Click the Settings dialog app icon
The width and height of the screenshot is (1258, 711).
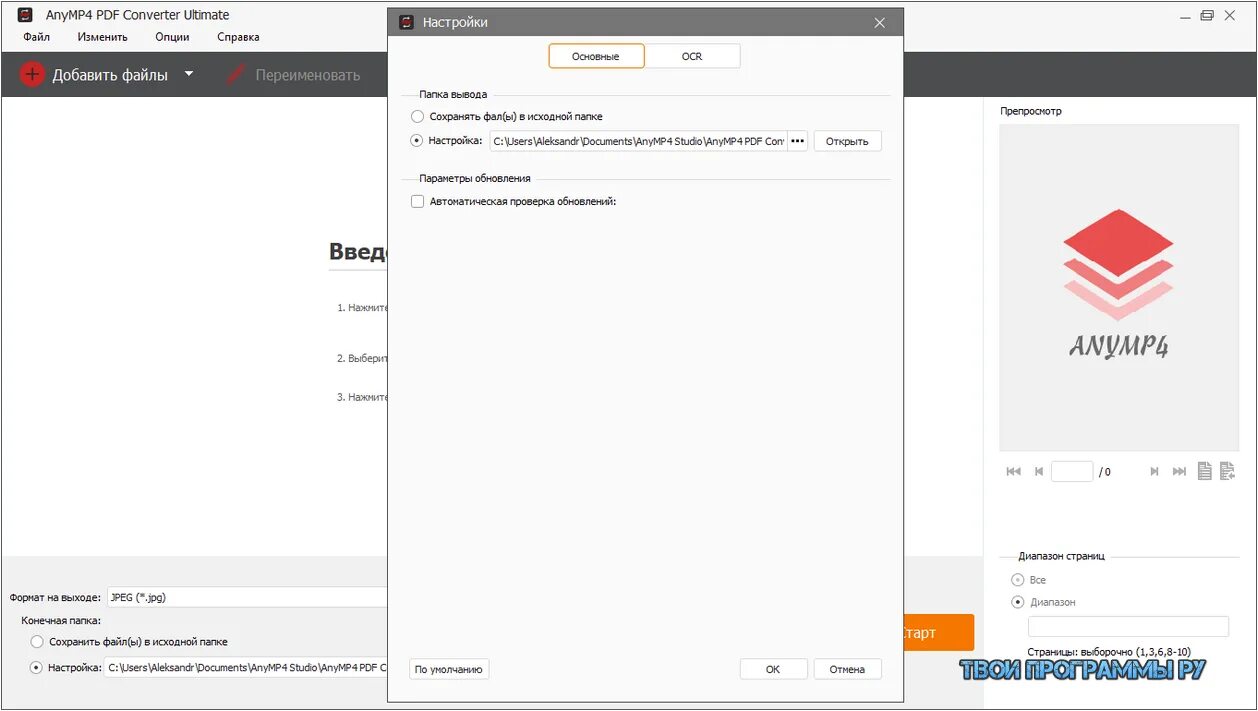(x=406, y=22)
